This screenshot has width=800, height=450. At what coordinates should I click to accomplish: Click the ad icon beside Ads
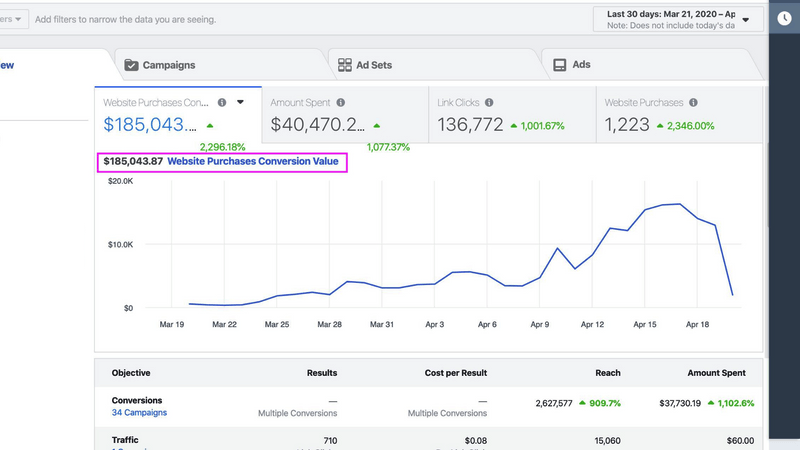[x=560, y=65]
